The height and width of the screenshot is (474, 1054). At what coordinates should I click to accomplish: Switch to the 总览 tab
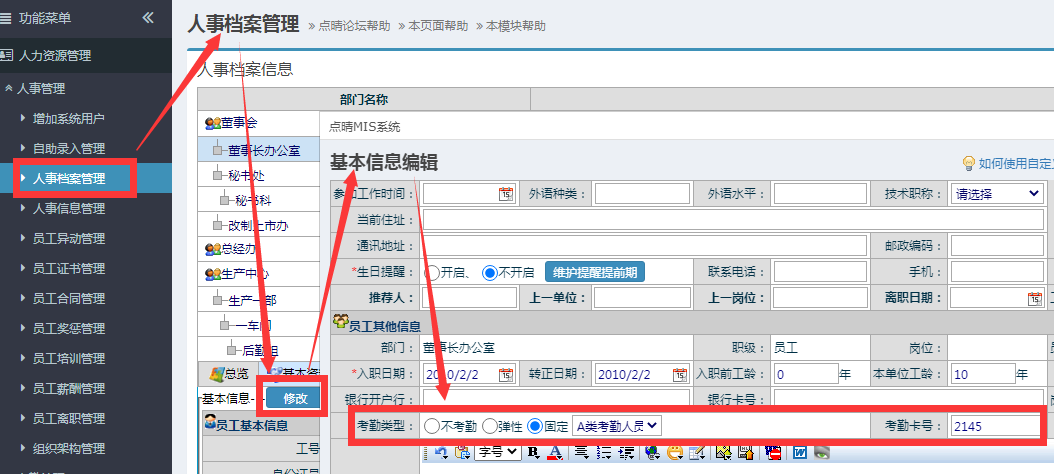pos(229,373)
